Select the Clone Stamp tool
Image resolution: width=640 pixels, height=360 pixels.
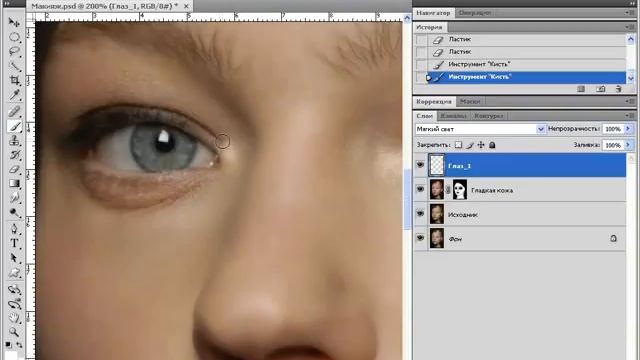14,141
